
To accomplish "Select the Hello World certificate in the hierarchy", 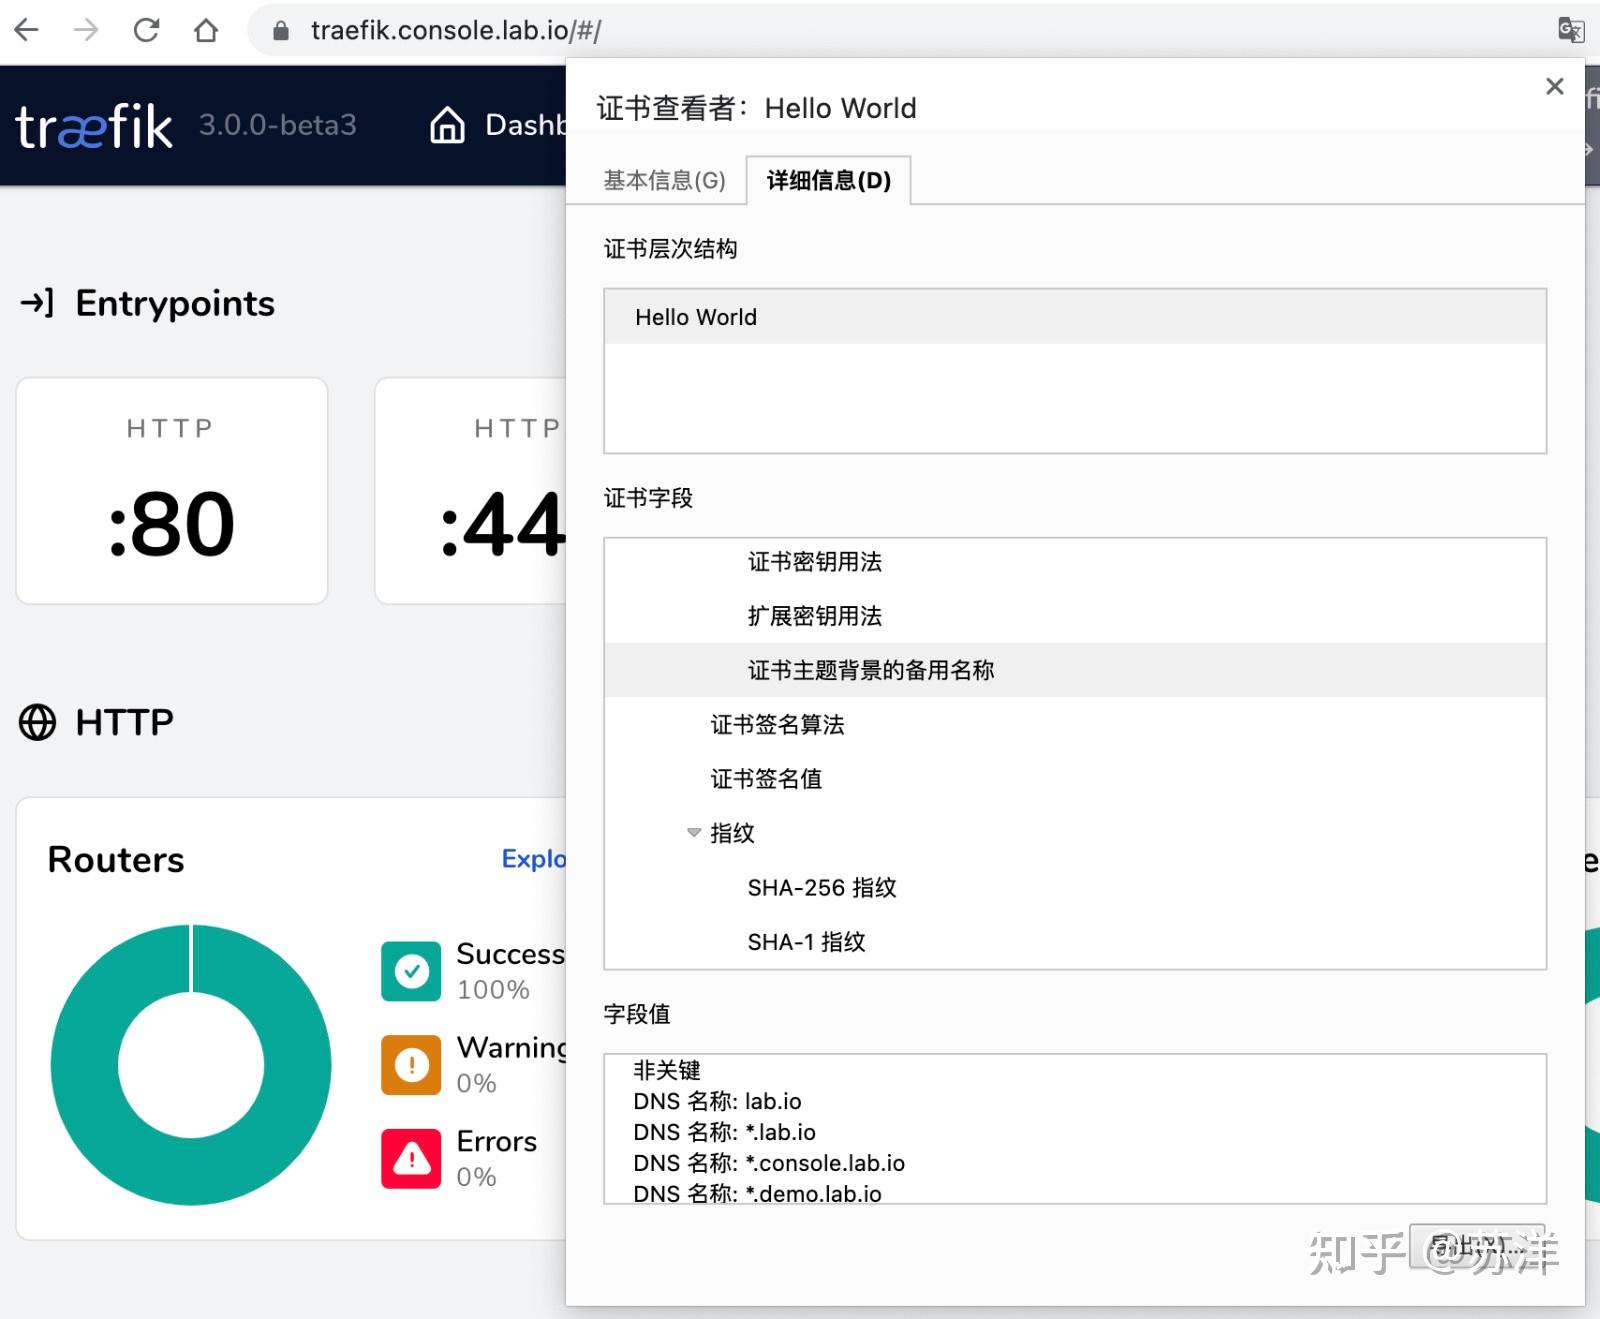I will tap(696, 317).
